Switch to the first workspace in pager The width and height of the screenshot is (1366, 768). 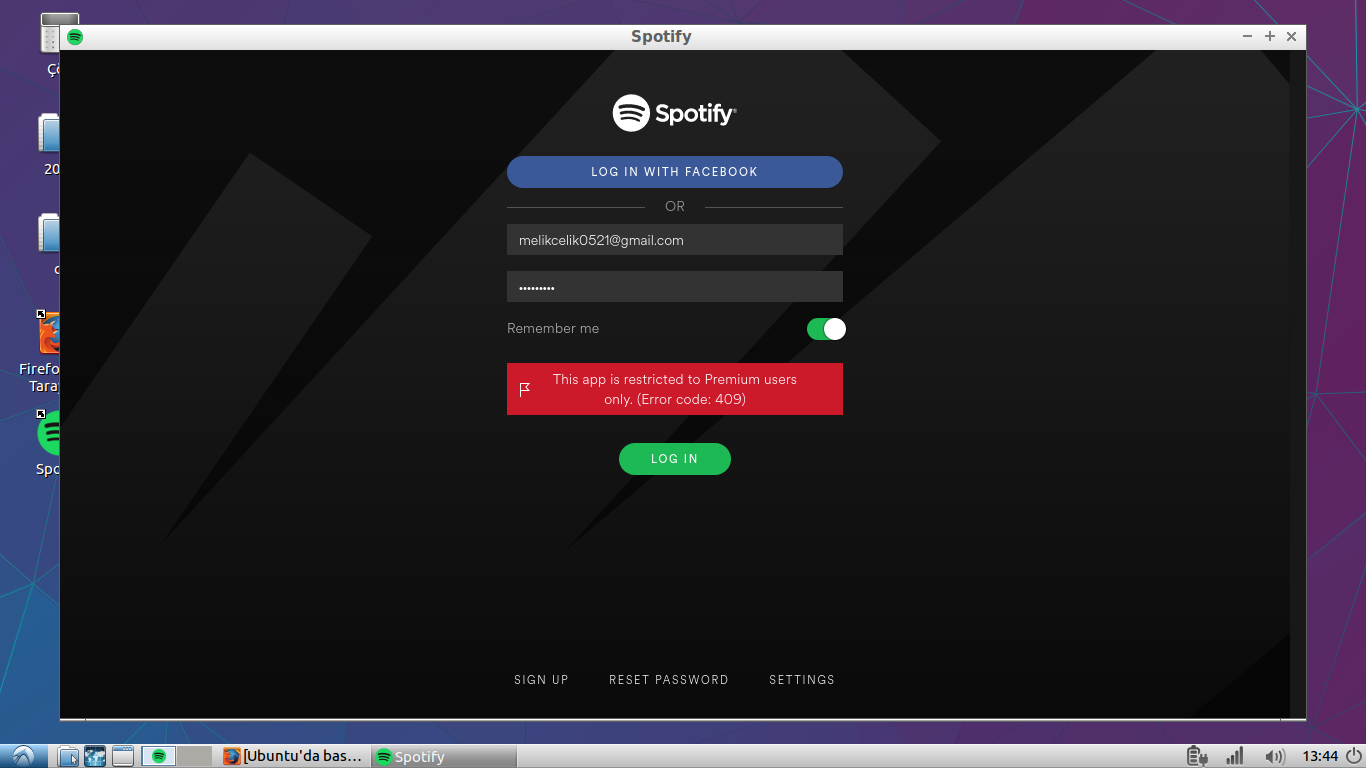(x=159, y=756)
